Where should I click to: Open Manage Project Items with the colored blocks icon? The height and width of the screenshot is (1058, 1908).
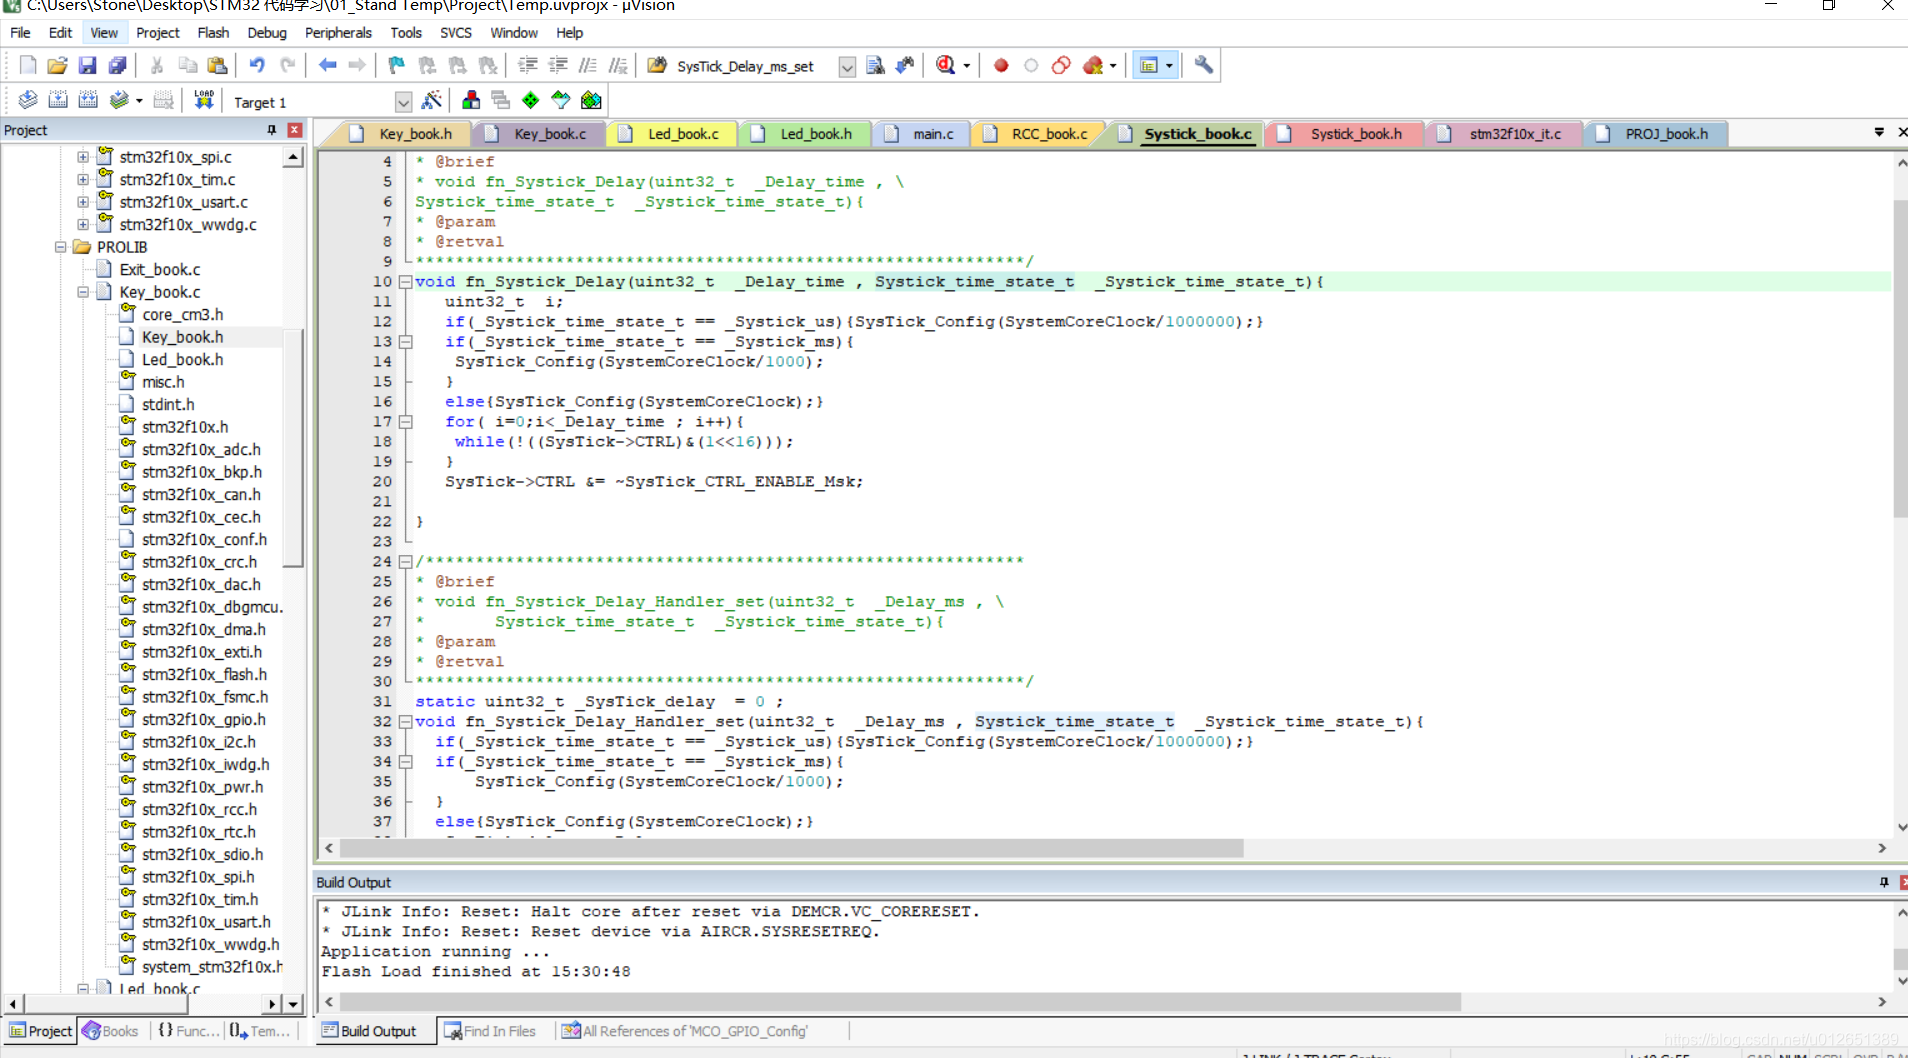pos(471,100)
